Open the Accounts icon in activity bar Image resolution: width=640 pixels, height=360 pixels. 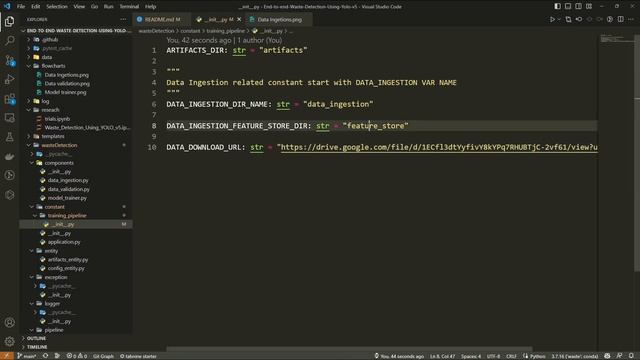point(9,322)
